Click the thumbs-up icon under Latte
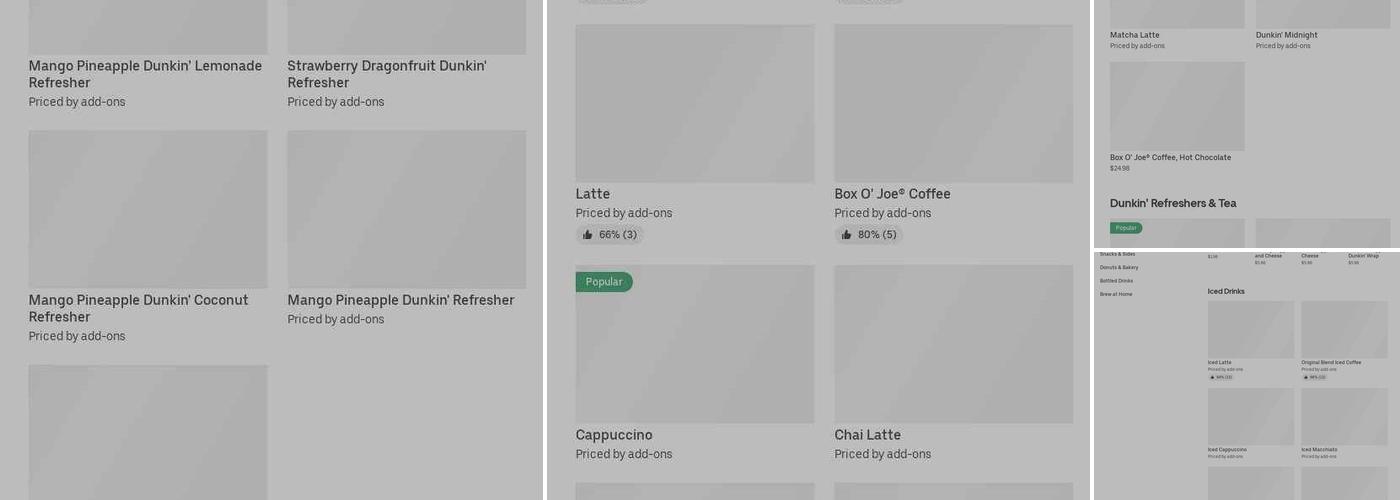 coord(588,235)
